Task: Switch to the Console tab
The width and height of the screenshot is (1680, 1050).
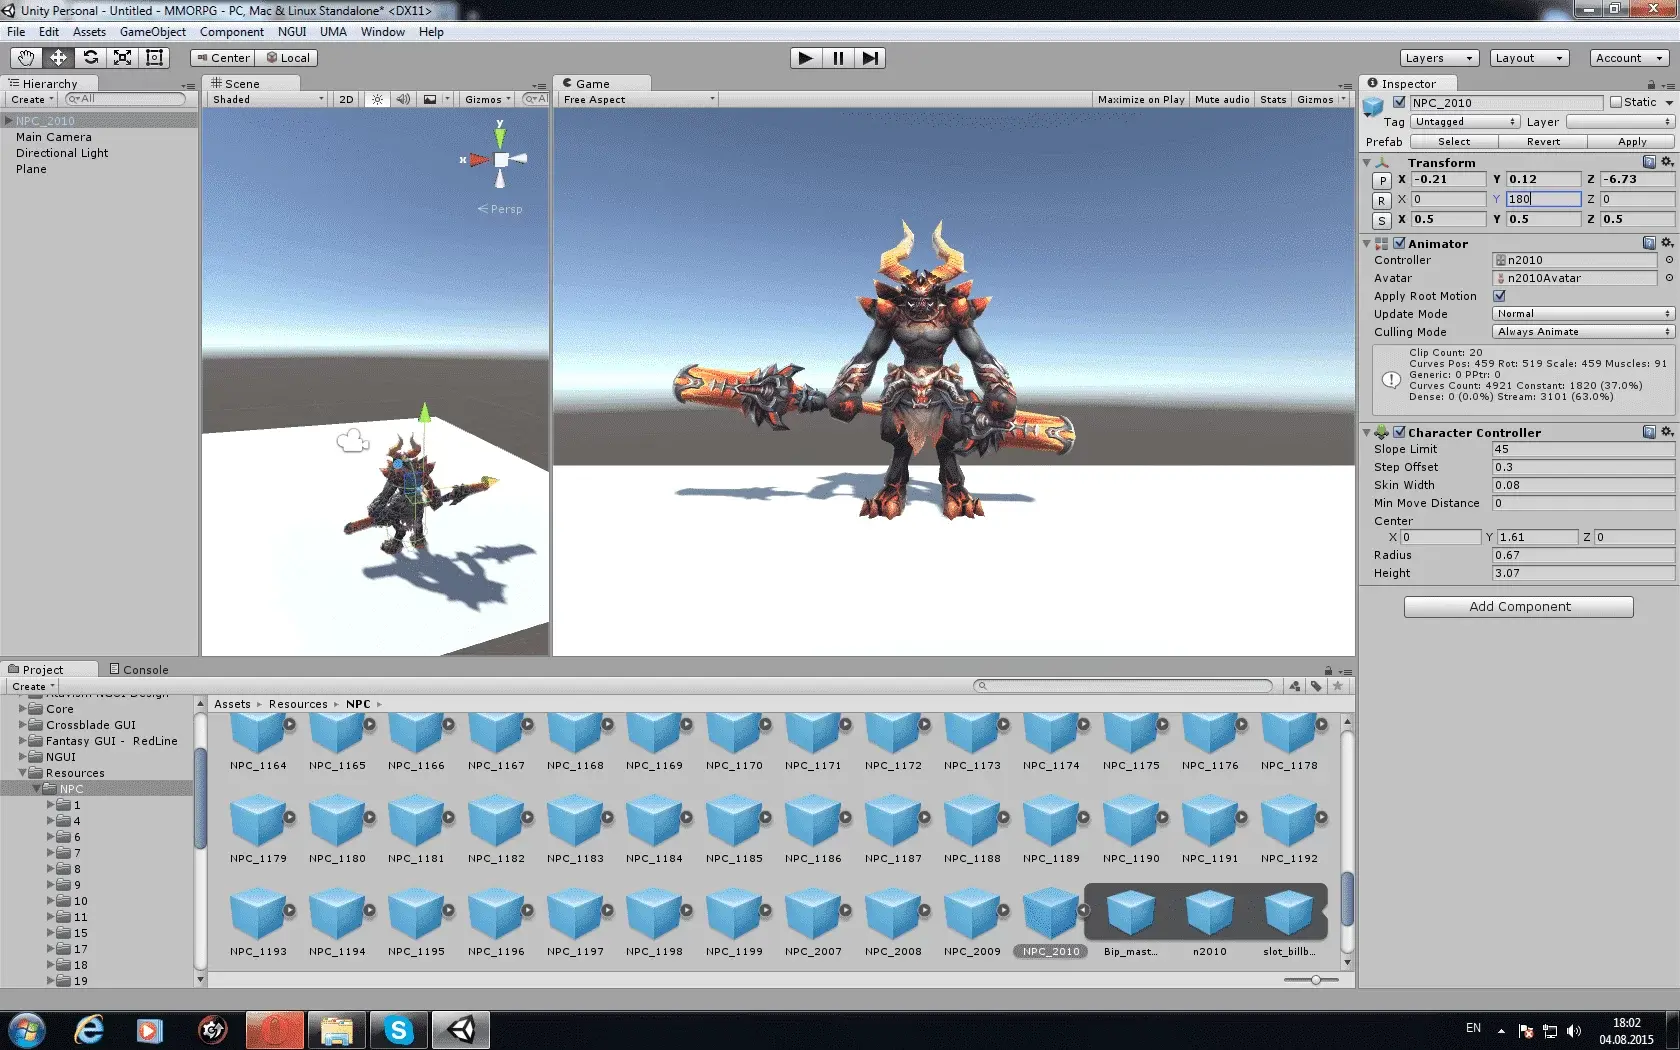Action: pyautogui.click(x=139, y=669)
